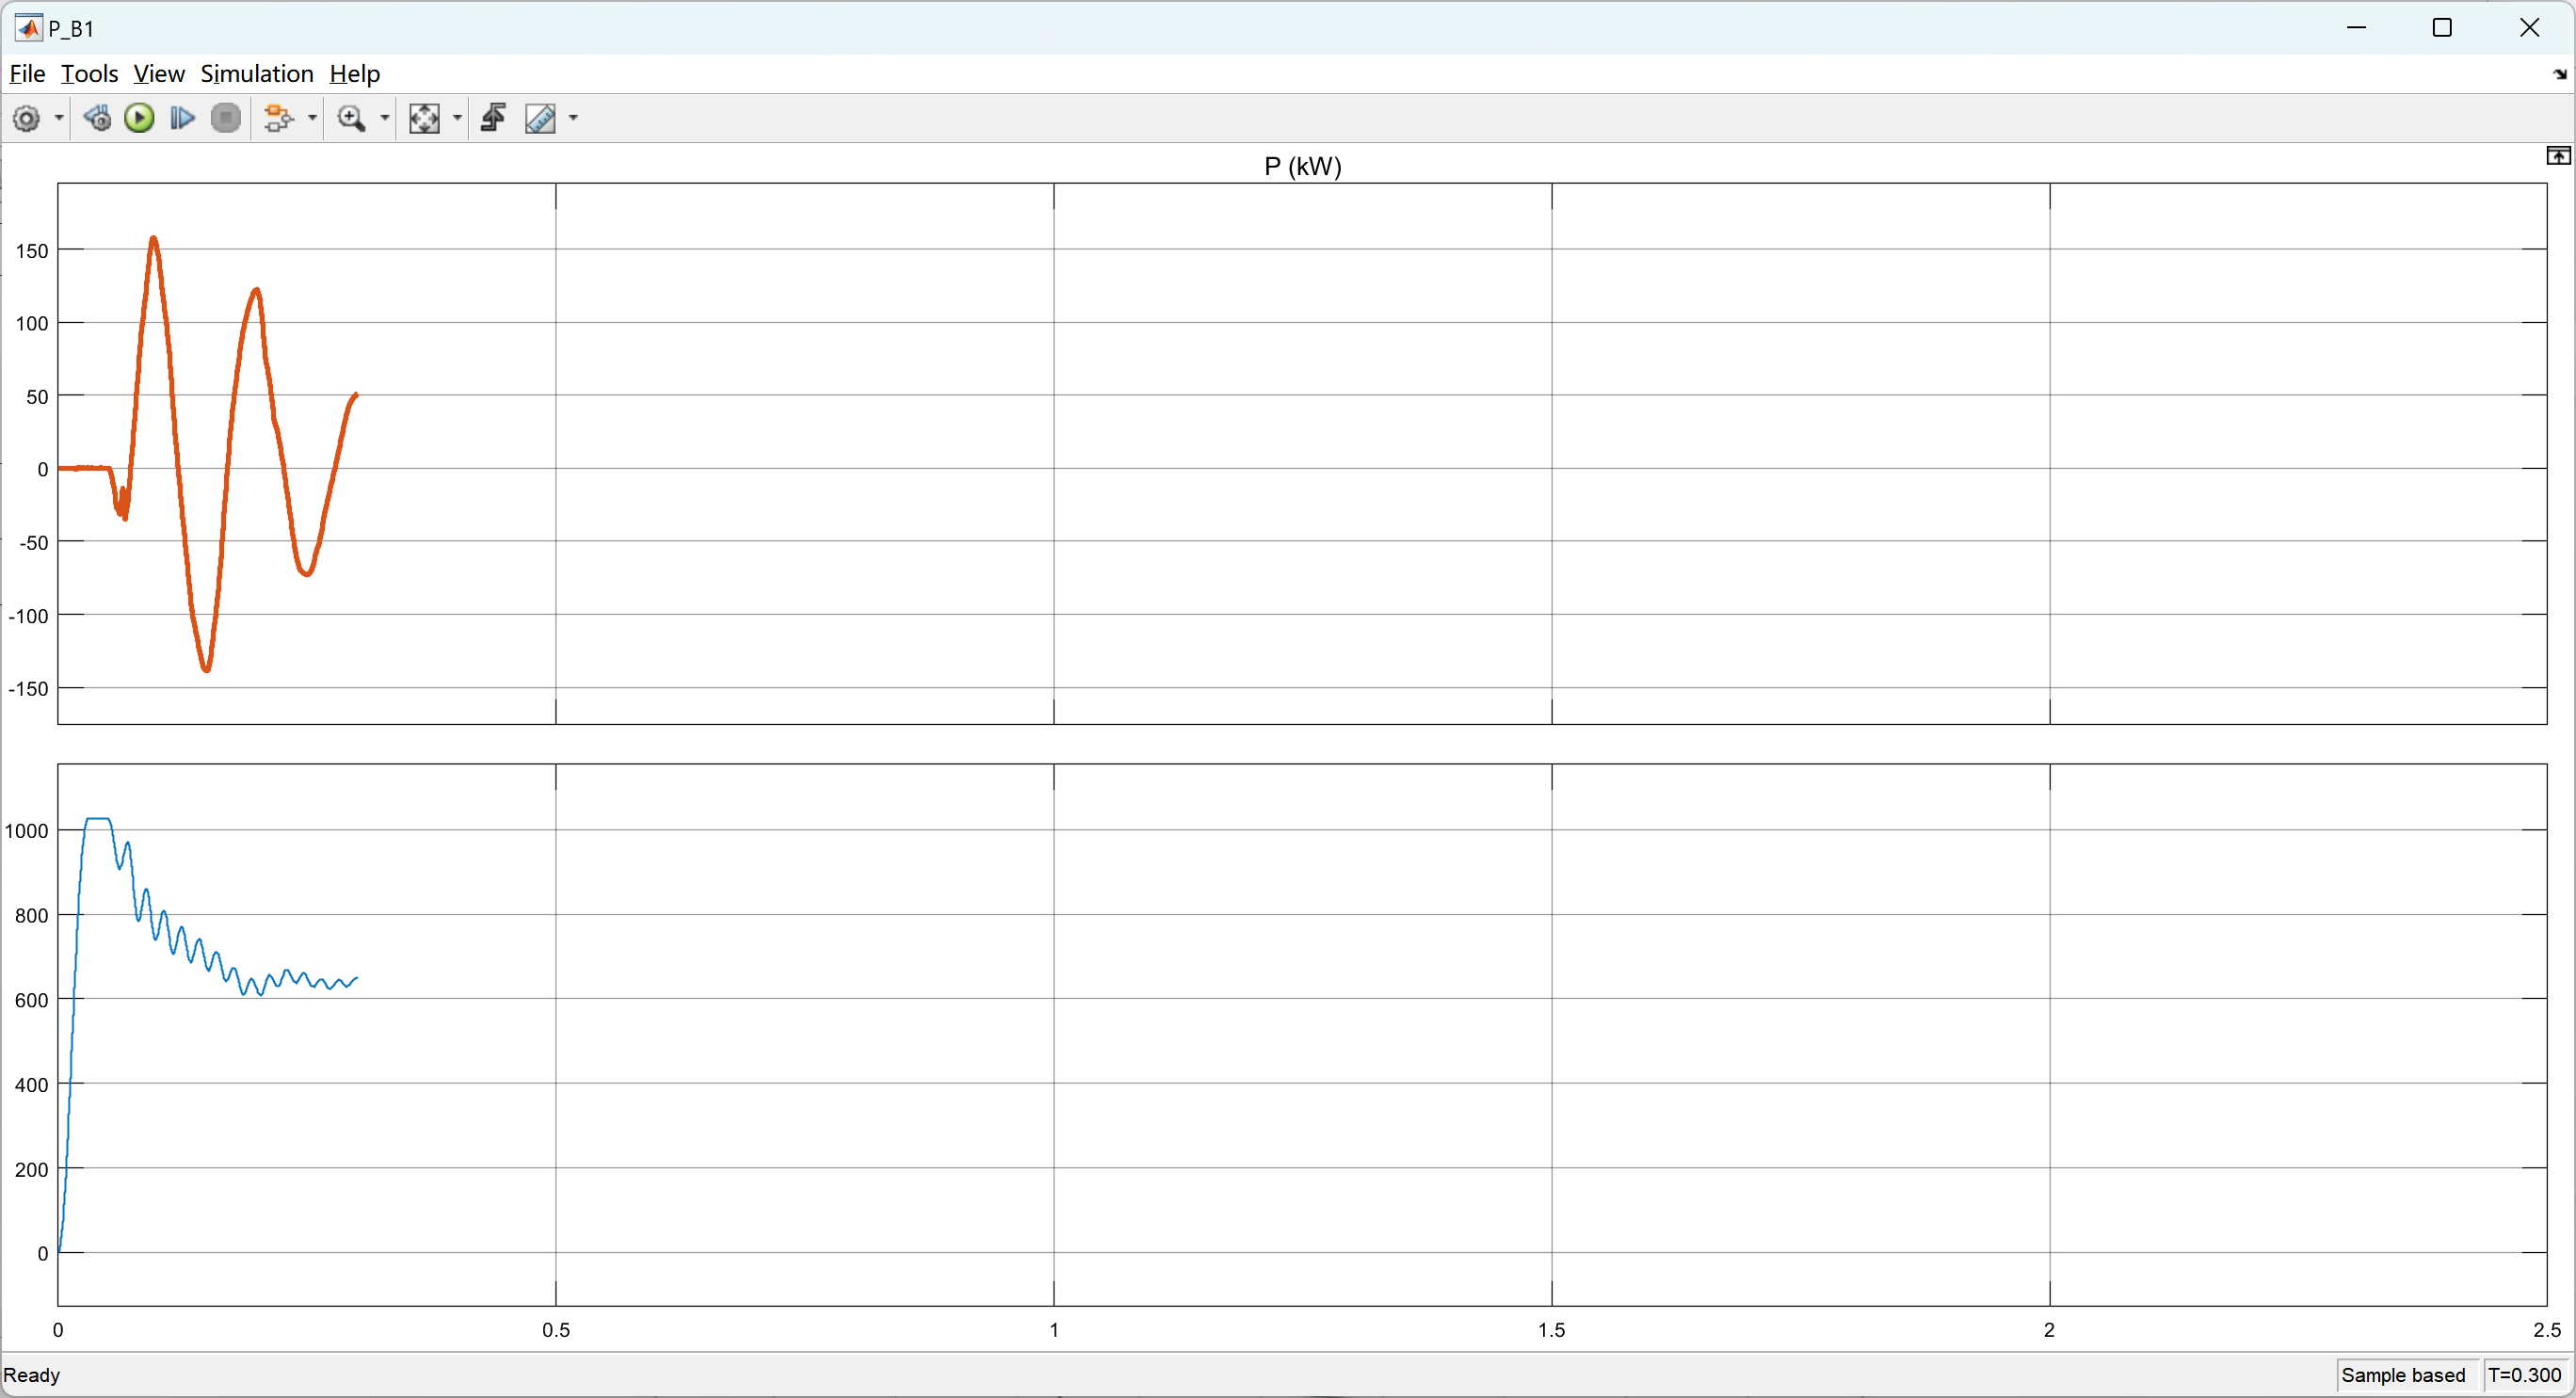2576x1398 pixels.
Task: Click the Step Back simulation button
Action: click(97, 119)
